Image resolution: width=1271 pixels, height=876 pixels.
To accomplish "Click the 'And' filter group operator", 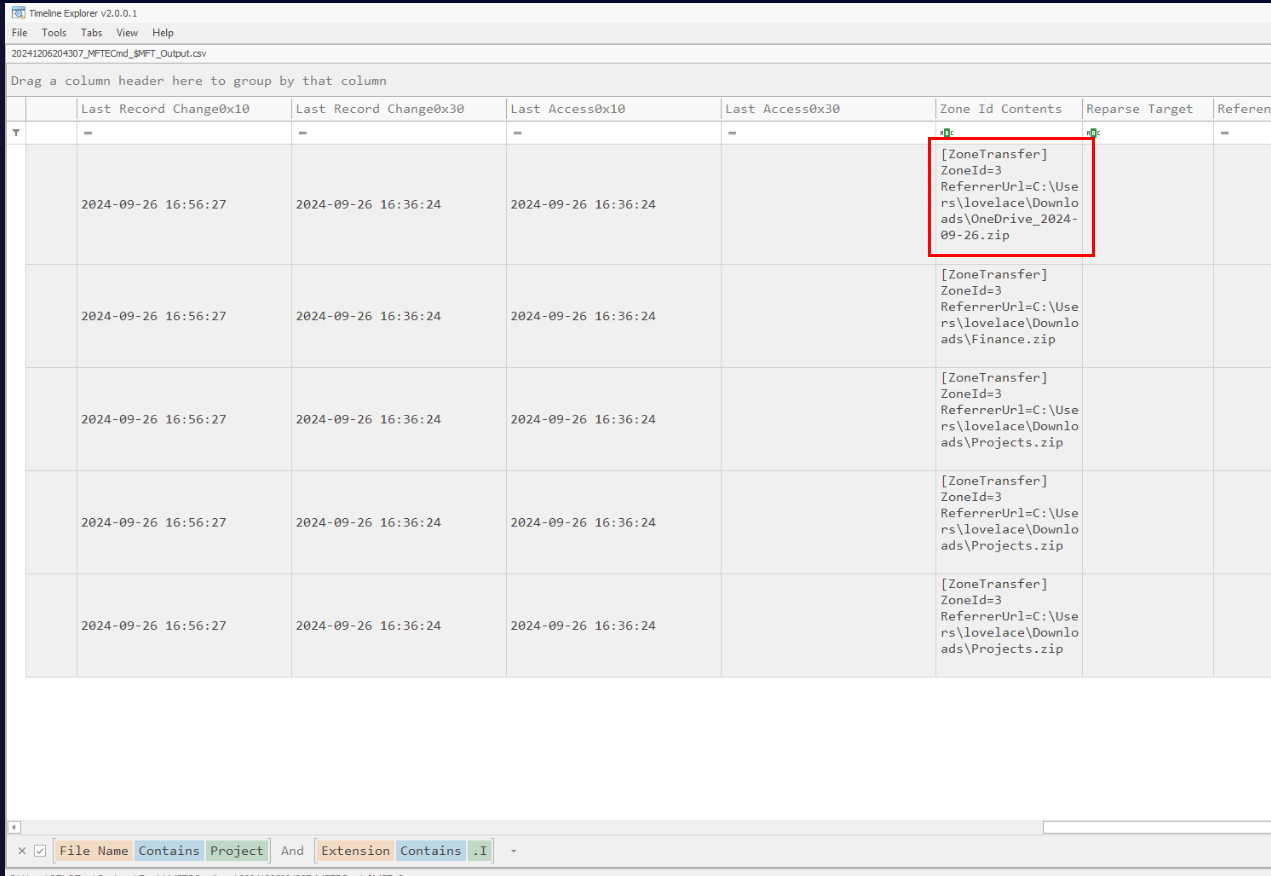I will 292,851.
